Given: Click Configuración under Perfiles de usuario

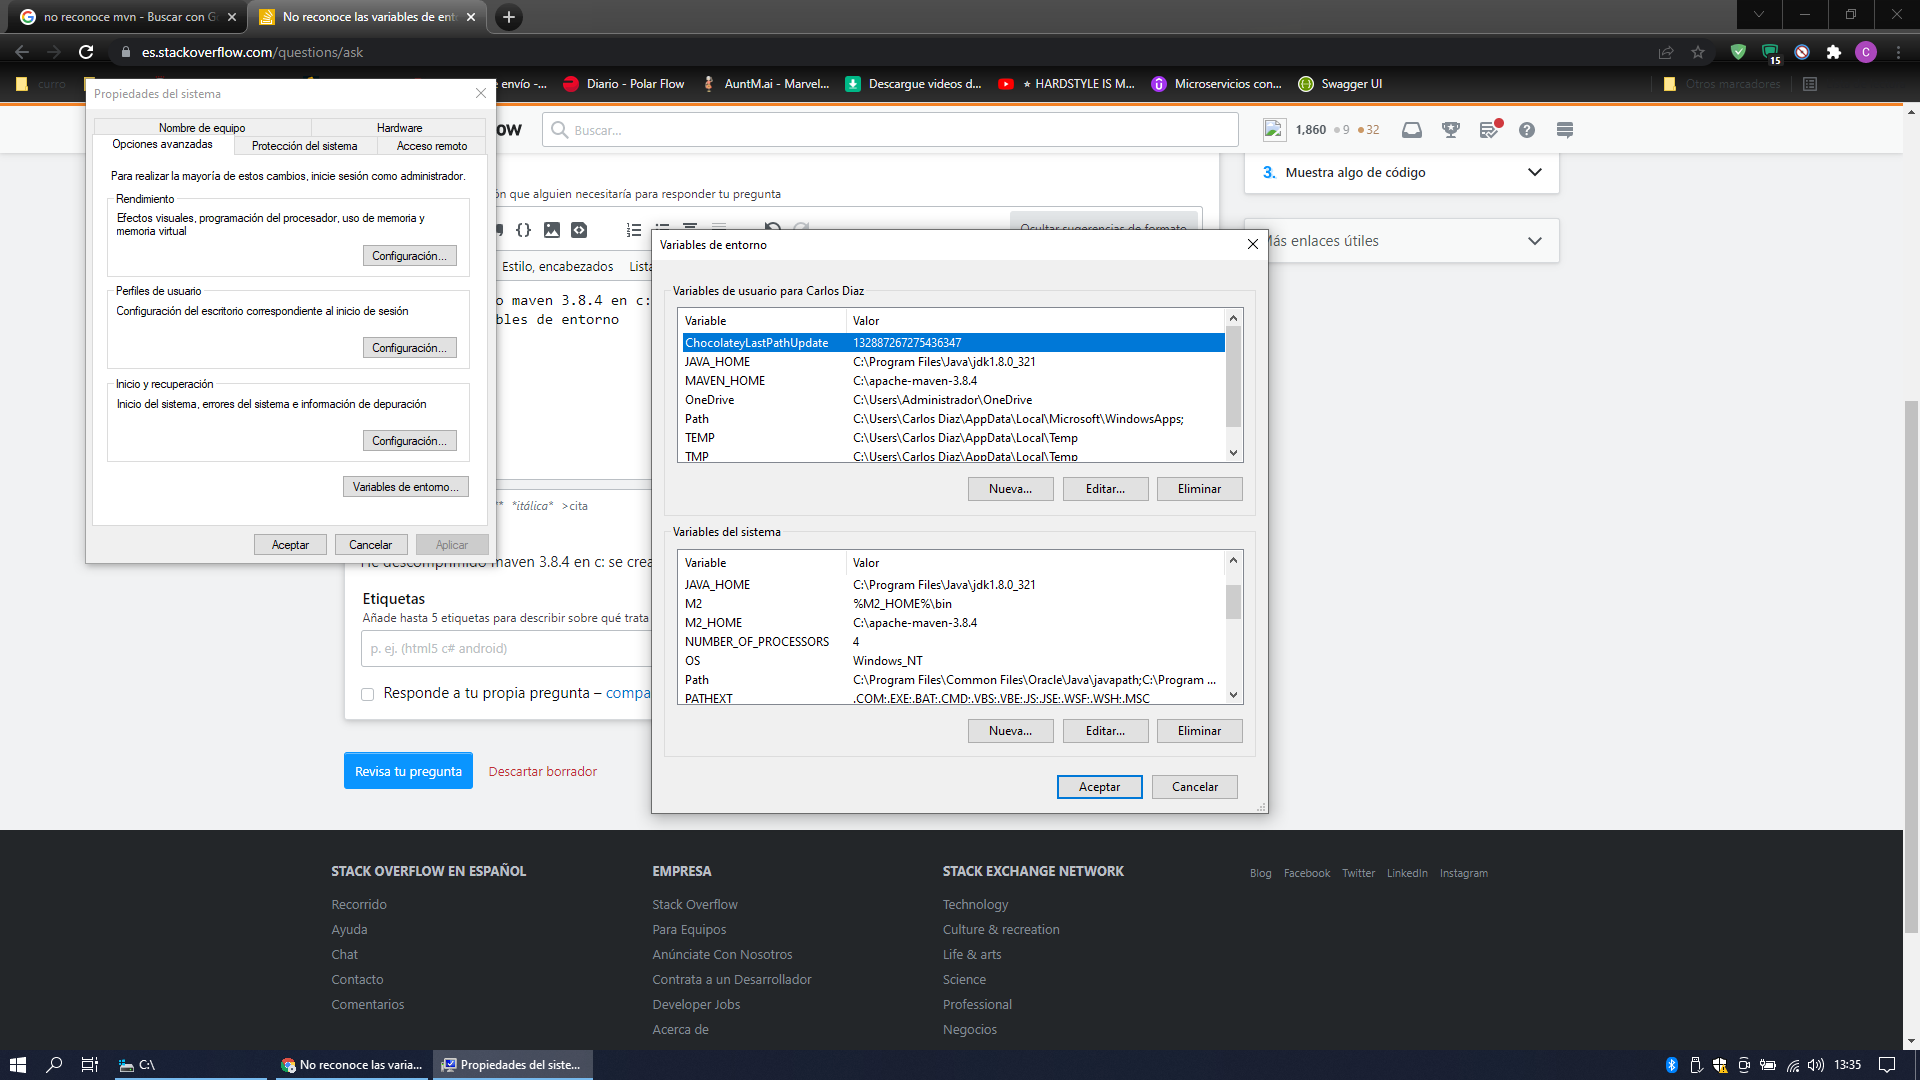Looking at the screenshot, I should tap(409, 348).
